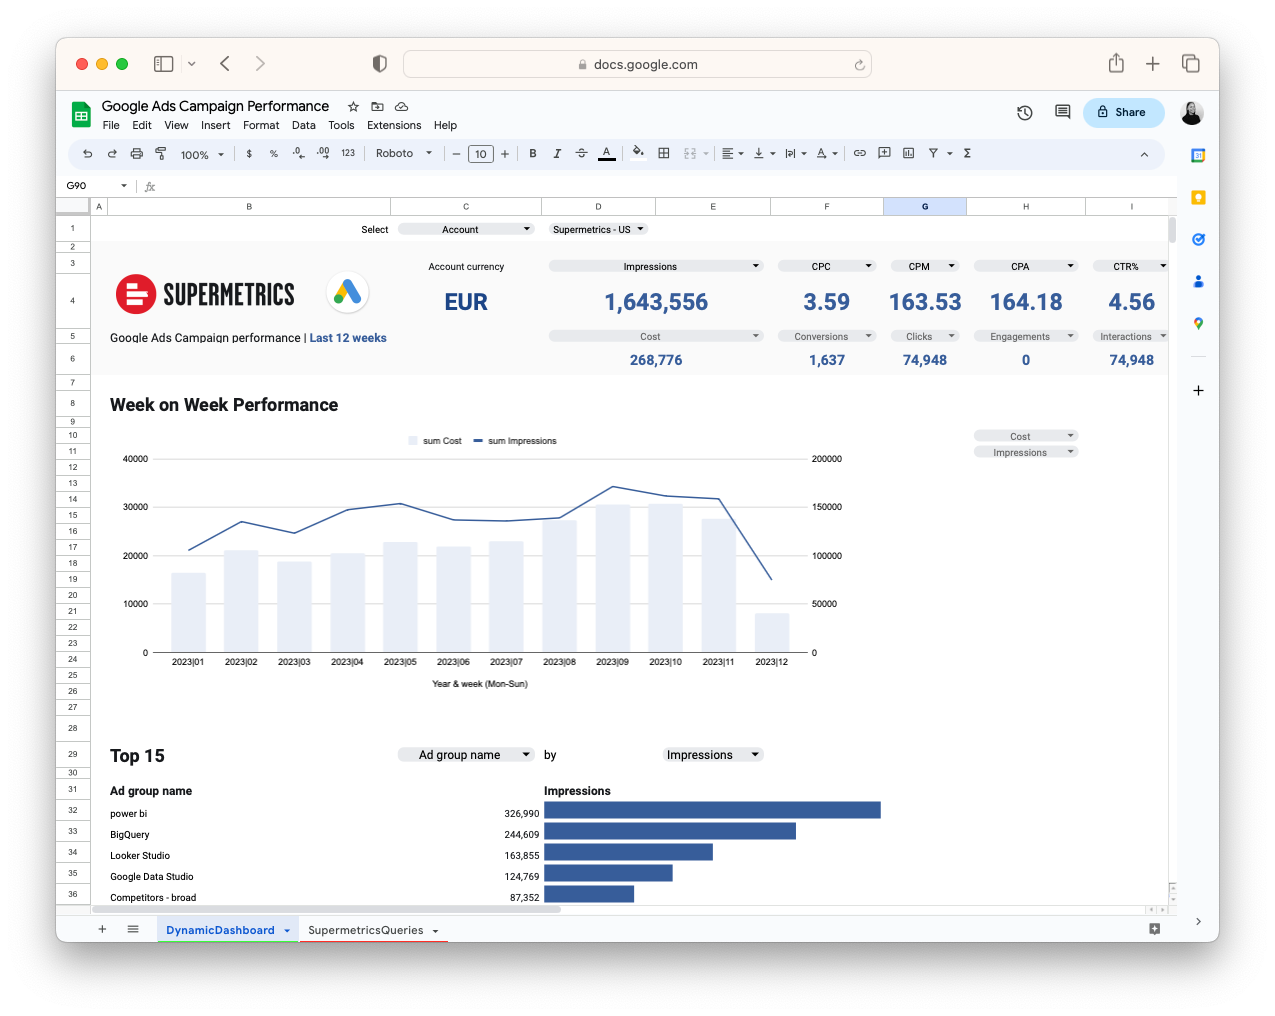The height and width of the screenshot is (1016, 1275).
Task: Expand the Supermetrics - US account dropdown
Action: click(x=598, y=229)
